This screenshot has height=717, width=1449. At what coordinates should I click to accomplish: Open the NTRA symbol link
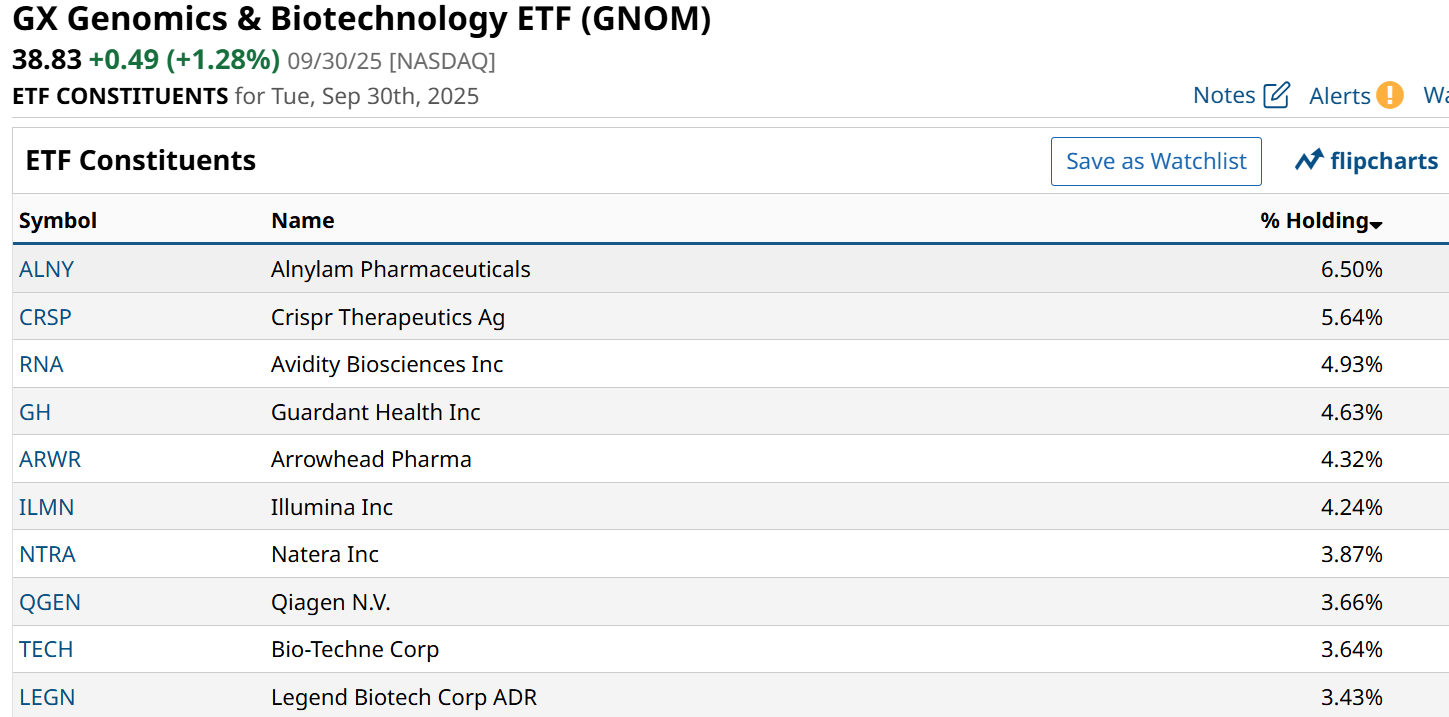coord(47,554)
